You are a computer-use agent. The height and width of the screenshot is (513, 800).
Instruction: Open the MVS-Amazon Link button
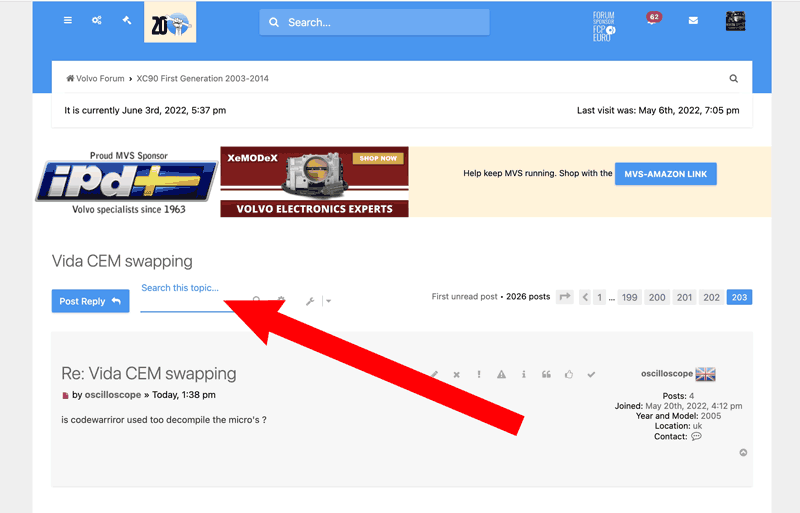[665, 174]
